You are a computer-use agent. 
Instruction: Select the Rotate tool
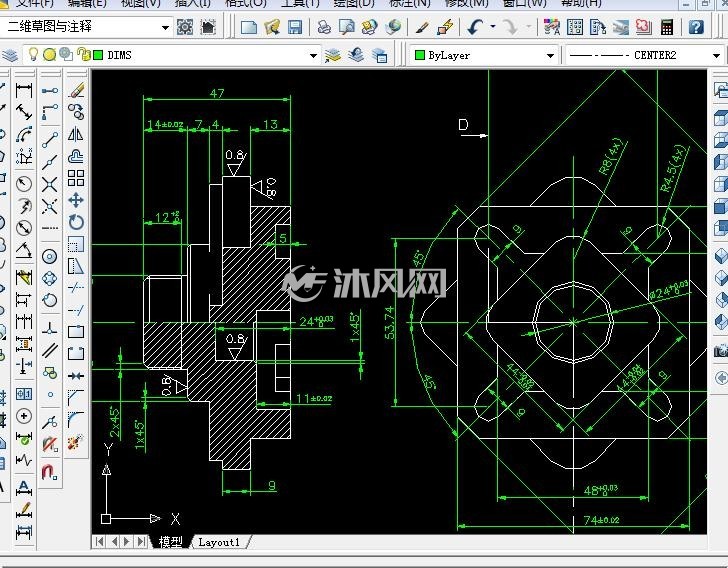[76, 222]
